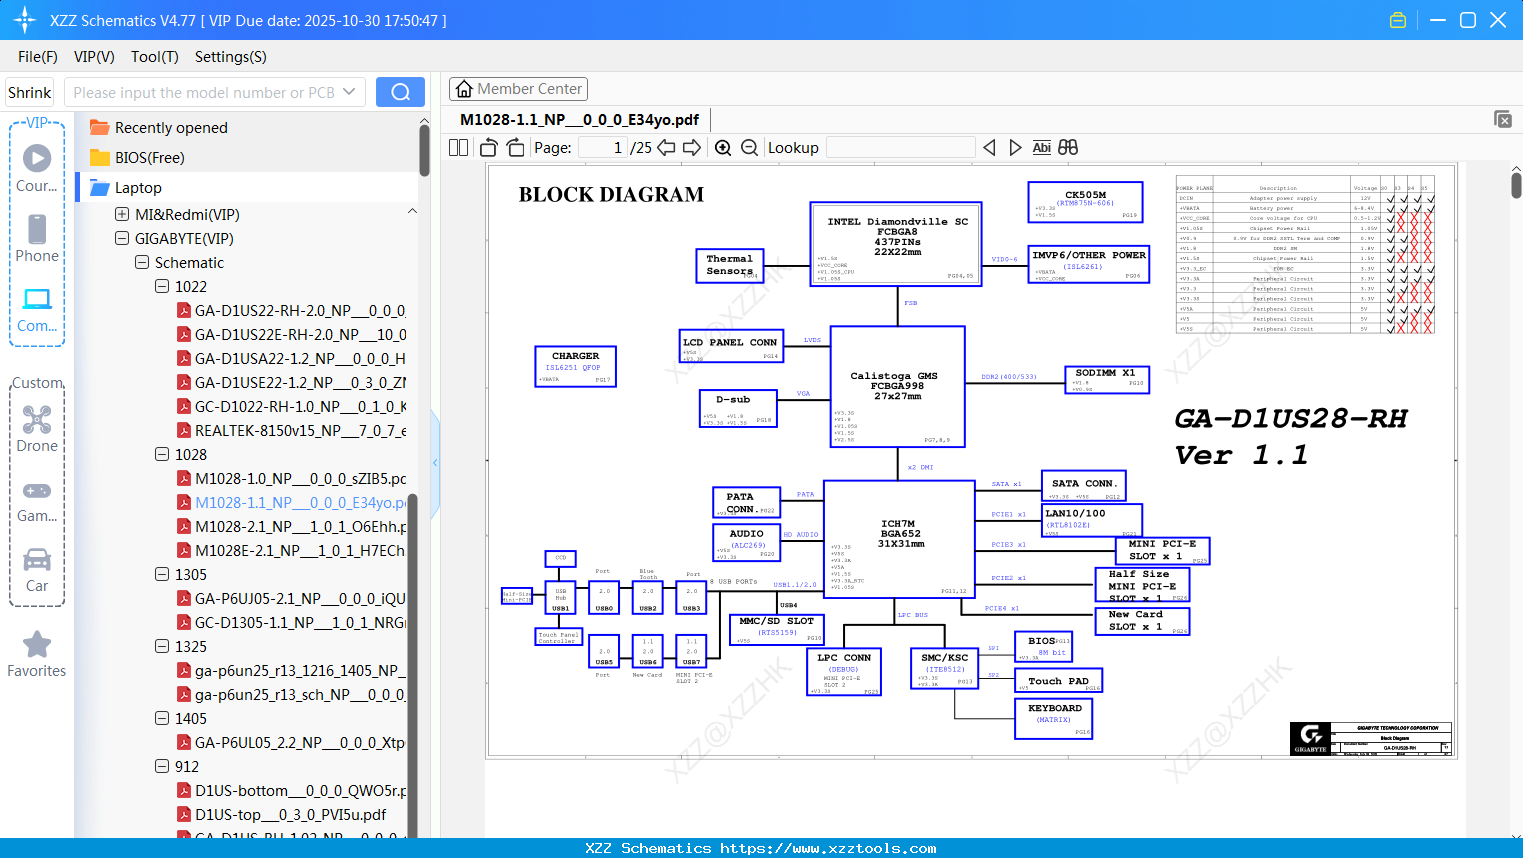Open the model number dropdown arrow
The width and height of the screenshot is (1523, 858).
point(349,92)
